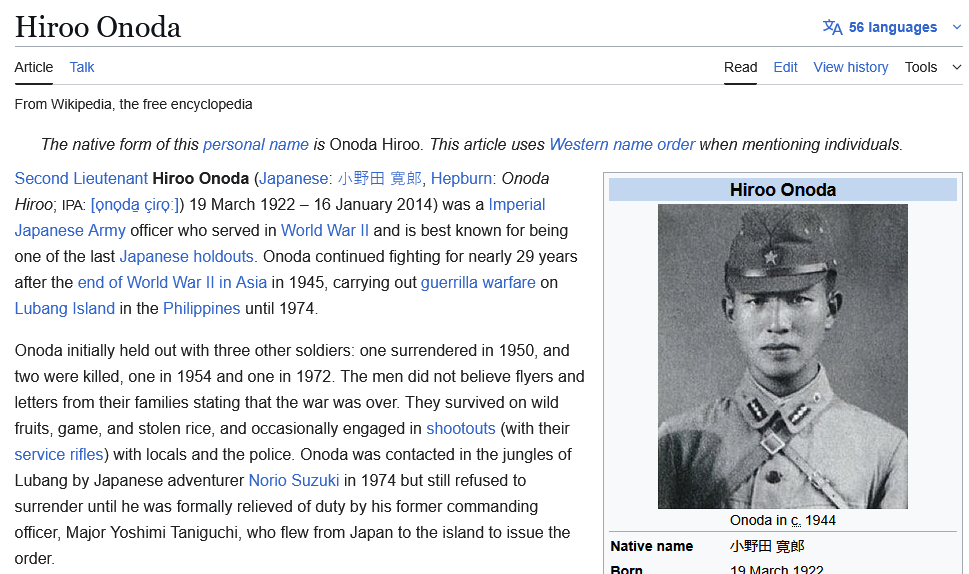Click the c. abbreviation in caption
This screenshot has width=969, height=574.
(795, 520)
